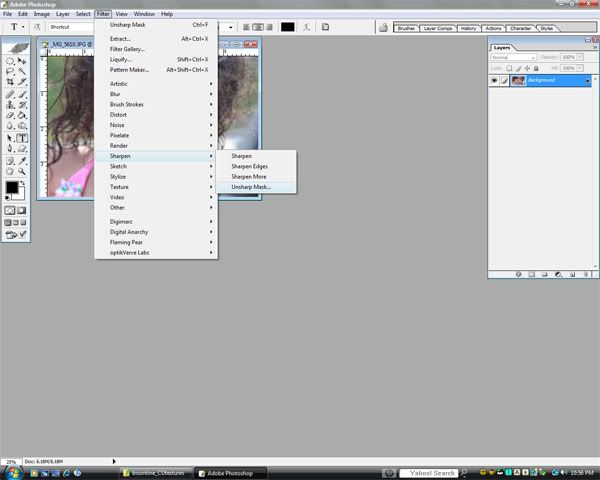Expand the Distort filter submenu

pyautogui.click(x=156, y=115)
